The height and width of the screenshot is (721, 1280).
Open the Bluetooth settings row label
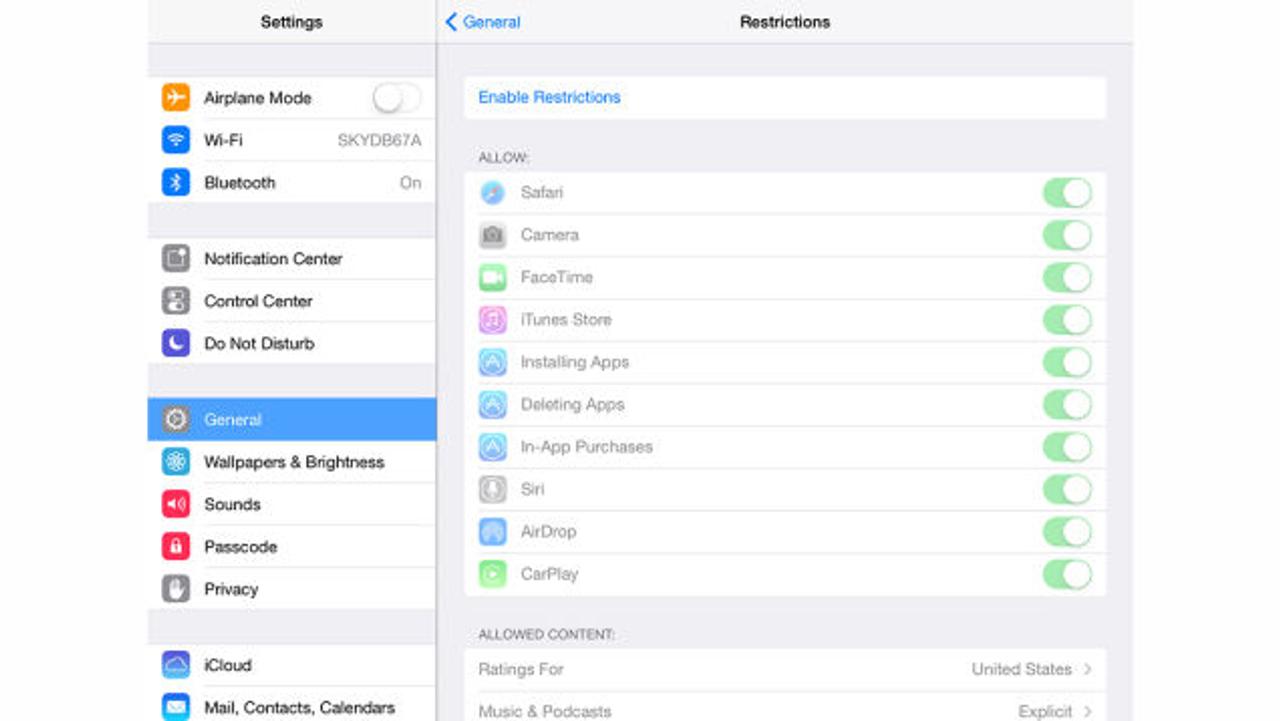coord(239,182)
